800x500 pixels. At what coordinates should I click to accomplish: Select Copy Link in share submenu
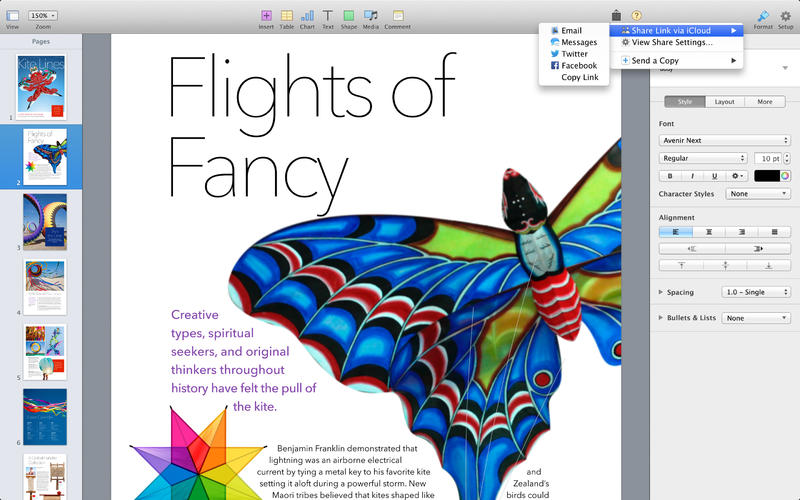click(x=579, y=77)
